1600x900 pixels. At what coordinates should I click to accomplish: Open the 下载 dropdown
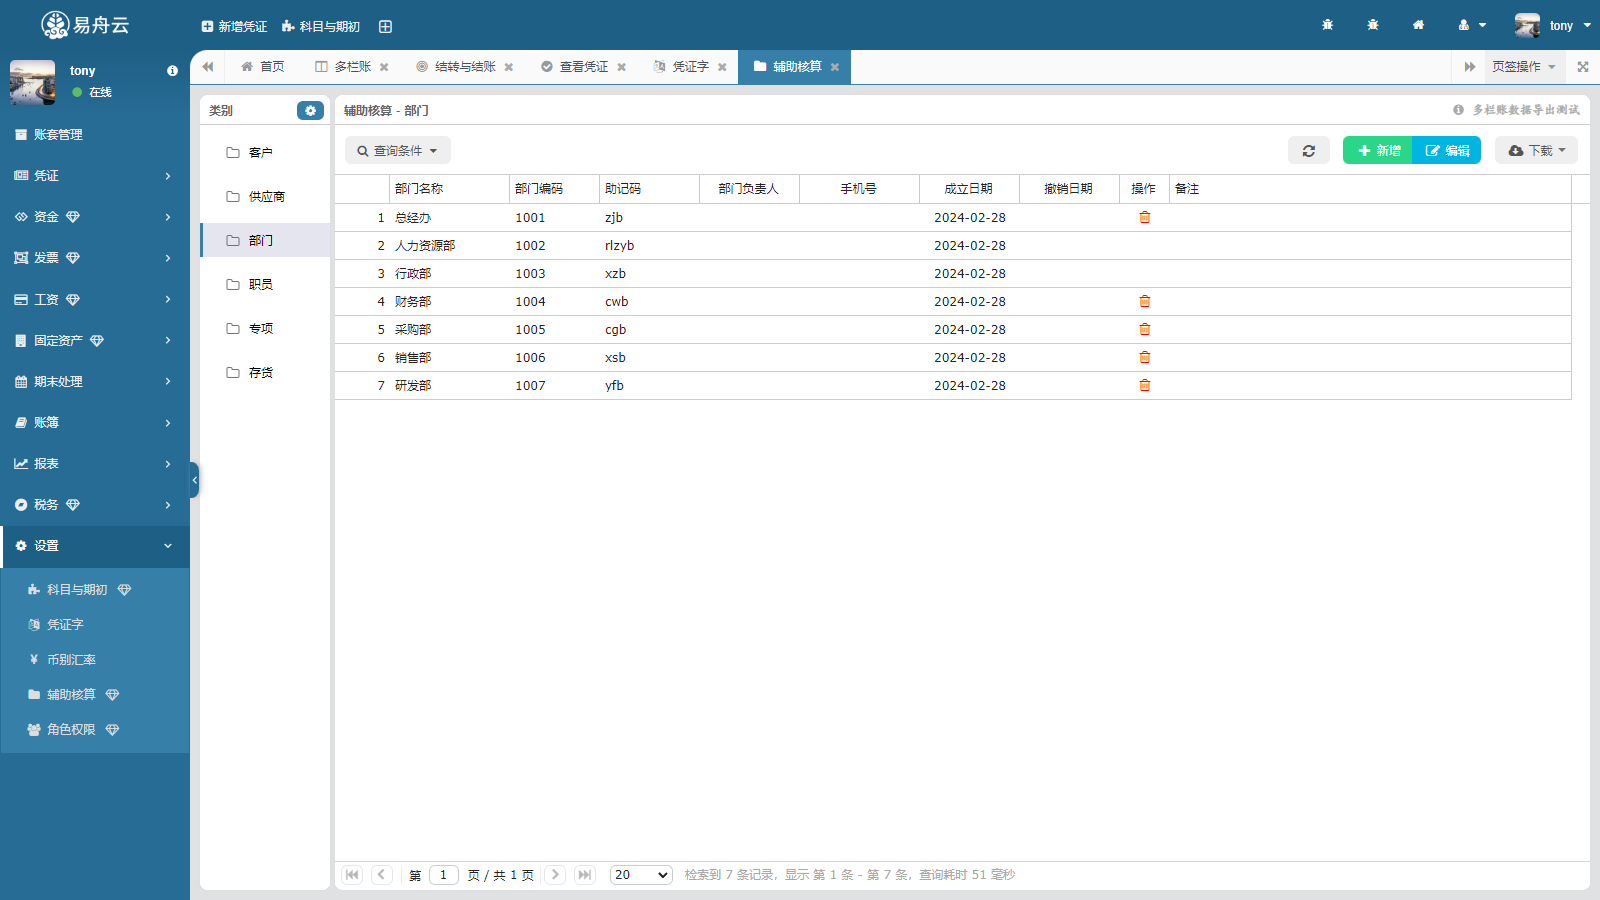point(1537,150)
